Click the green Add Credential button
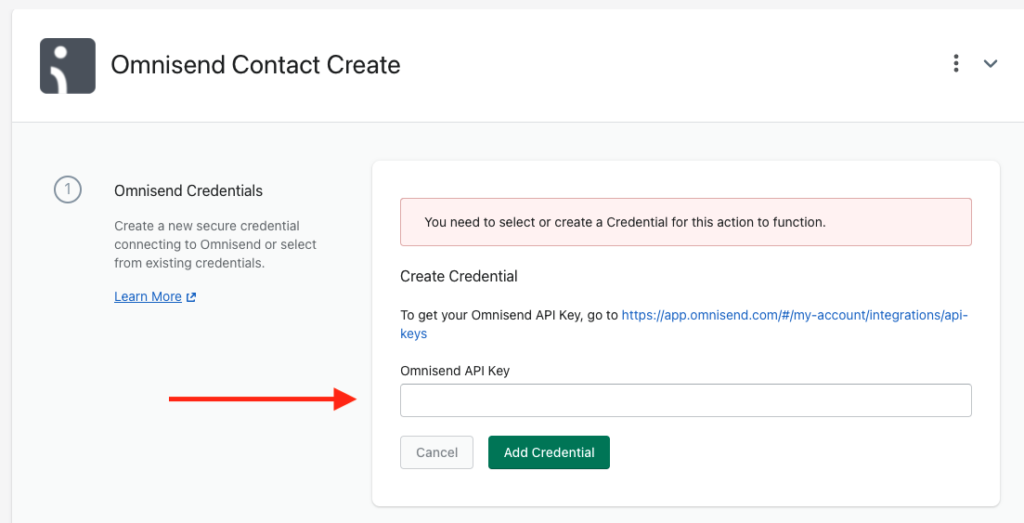The width and height of the screenshot is (1024, 523). 549,452
